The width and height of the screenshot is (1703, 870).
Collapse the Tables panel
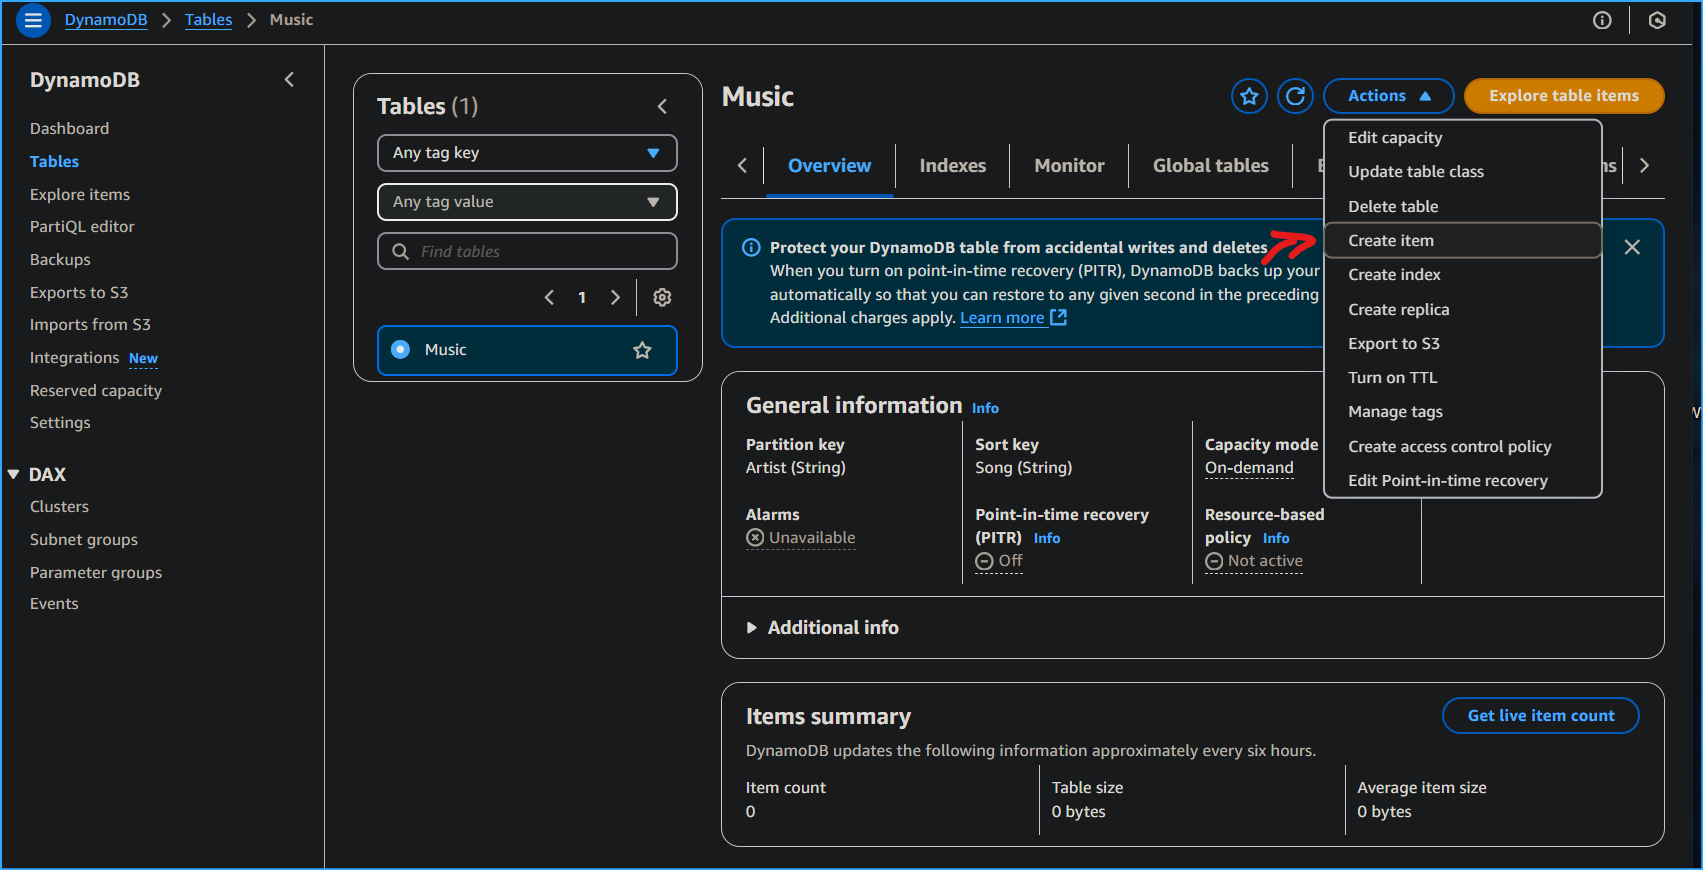662,106
